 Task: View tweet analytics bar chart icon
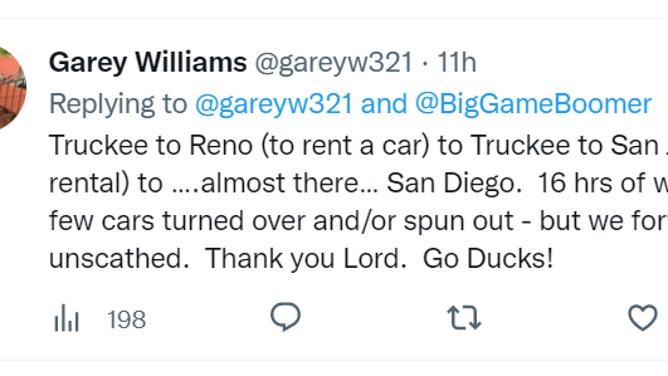pyautogui.click(x=66, y=318)
